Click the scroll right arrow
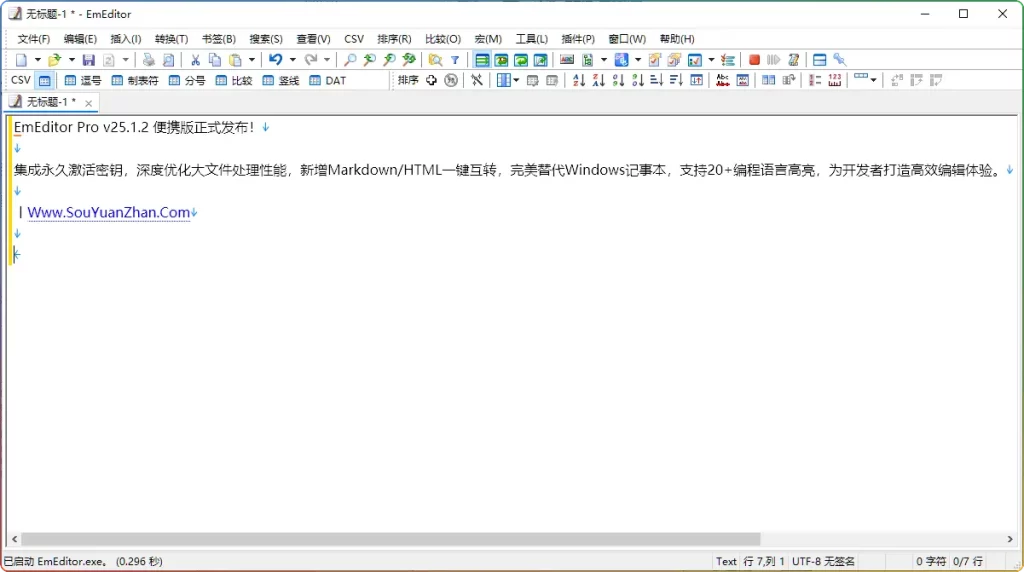Image resolution: width=1024 pixels, height=572 pixels. click(x=1010, y=539)
